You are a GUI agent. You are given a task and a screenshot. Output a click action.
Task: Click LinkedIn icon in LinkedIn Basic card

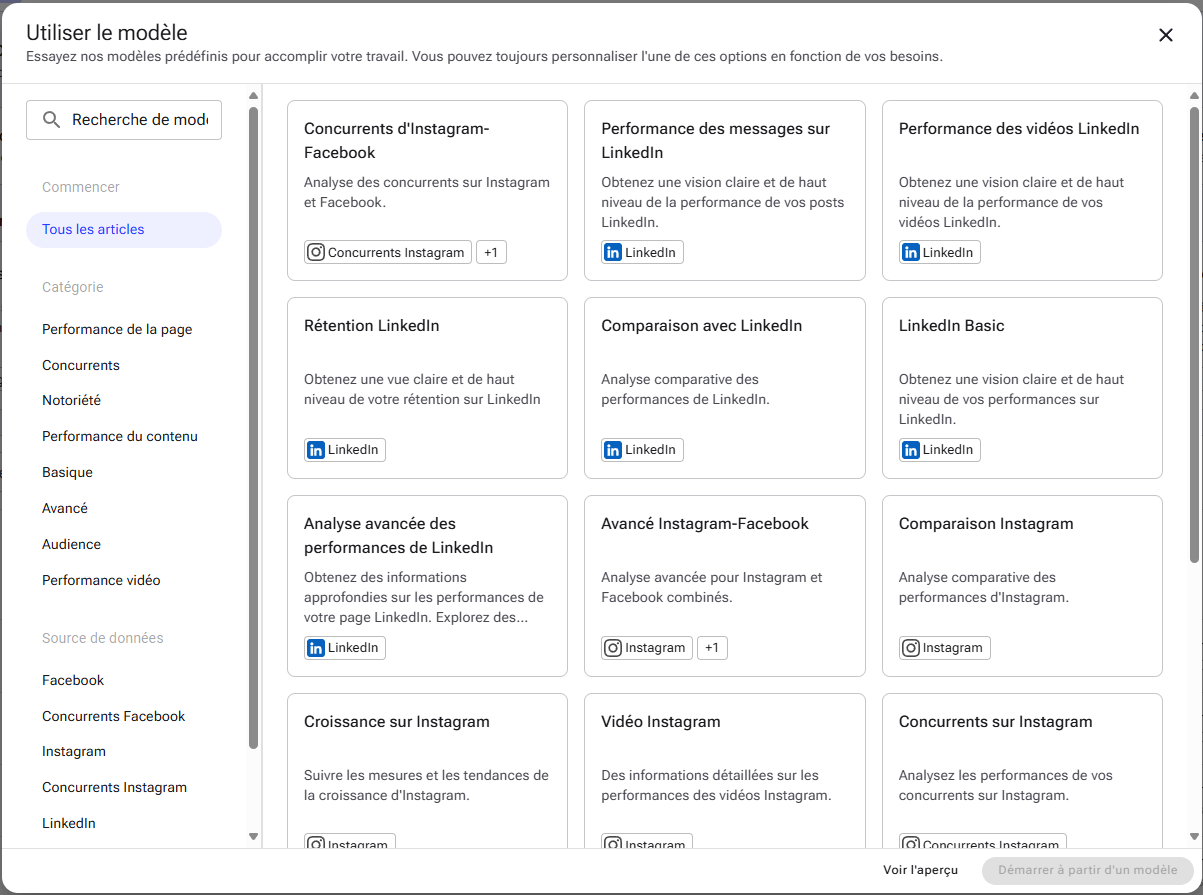pos(911,450)
